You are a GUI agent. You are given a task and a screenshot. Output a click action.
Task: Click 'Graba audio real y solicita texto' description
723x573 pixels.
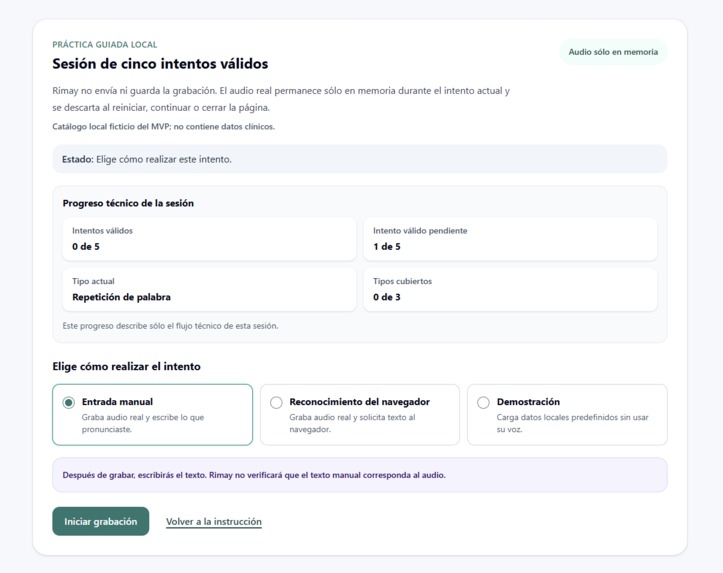tap(352, 423)
